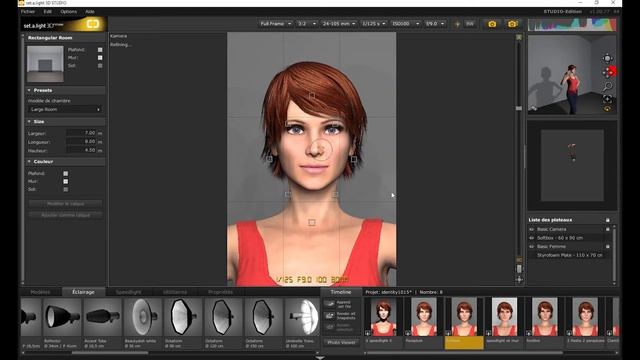Toggle visibility eye of Basic Femme
The height and width of the screenshot is (360, 640).
[x=532, y=247]
